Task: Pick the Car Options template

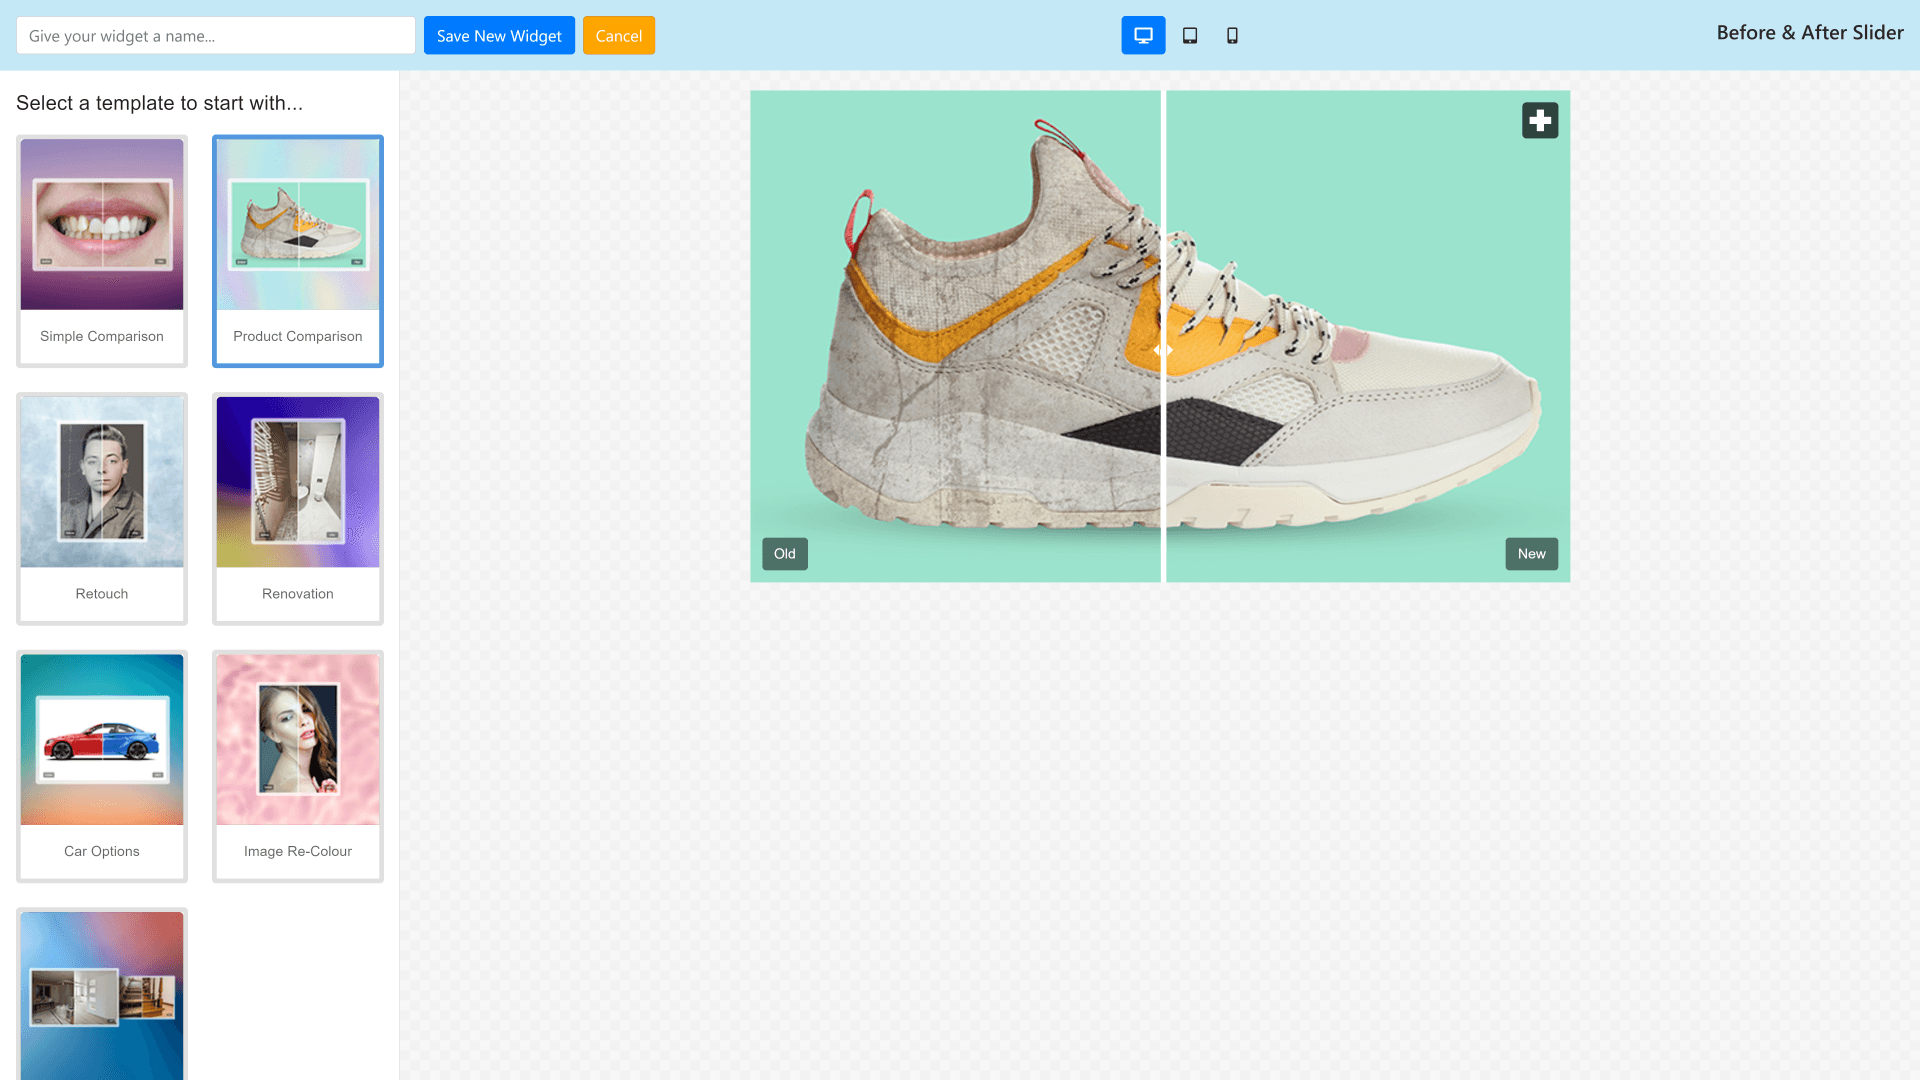Action: click(102, 765)
